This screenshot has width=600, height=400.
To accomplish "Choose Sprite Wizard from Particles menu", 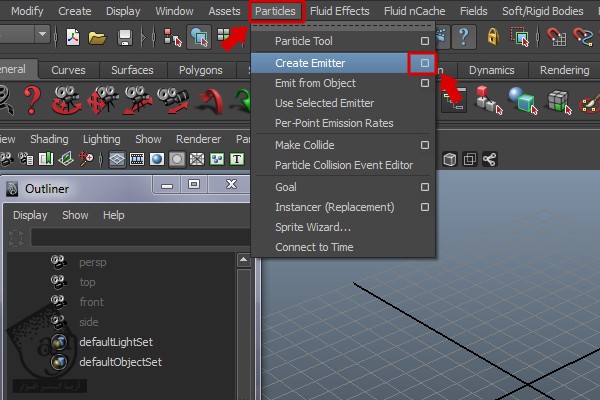I will [x=313, y=227].
